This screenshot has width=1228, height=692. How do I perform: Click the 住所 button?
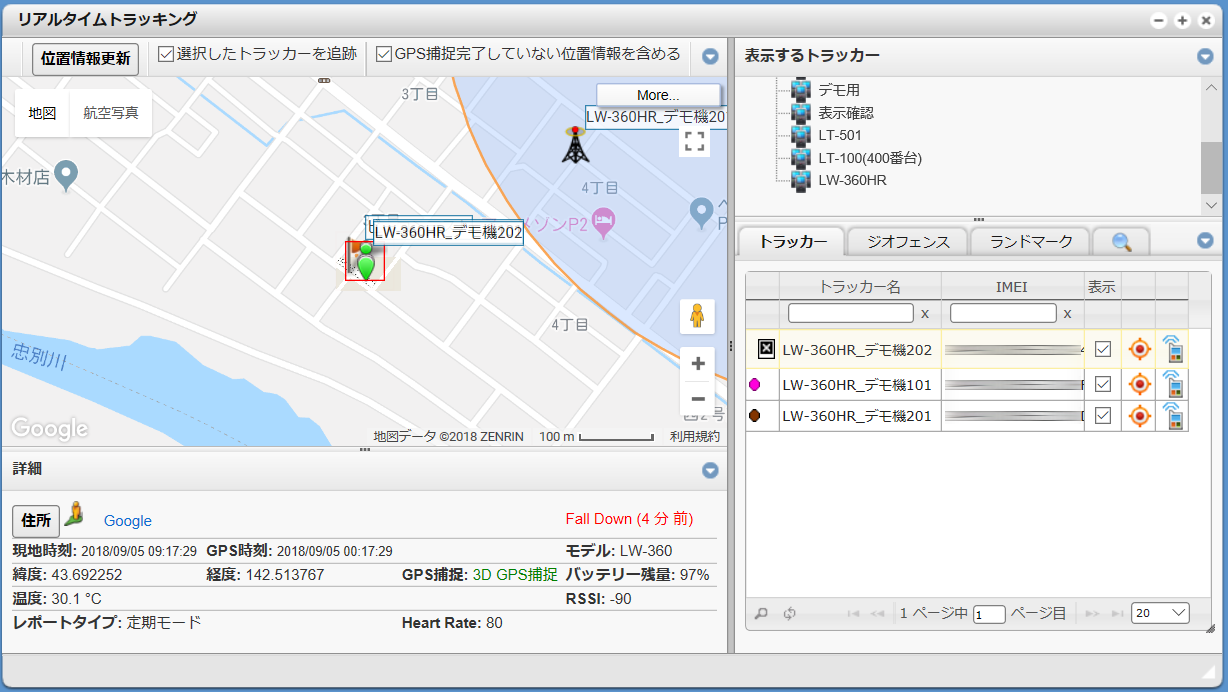[x=36, y=521]
